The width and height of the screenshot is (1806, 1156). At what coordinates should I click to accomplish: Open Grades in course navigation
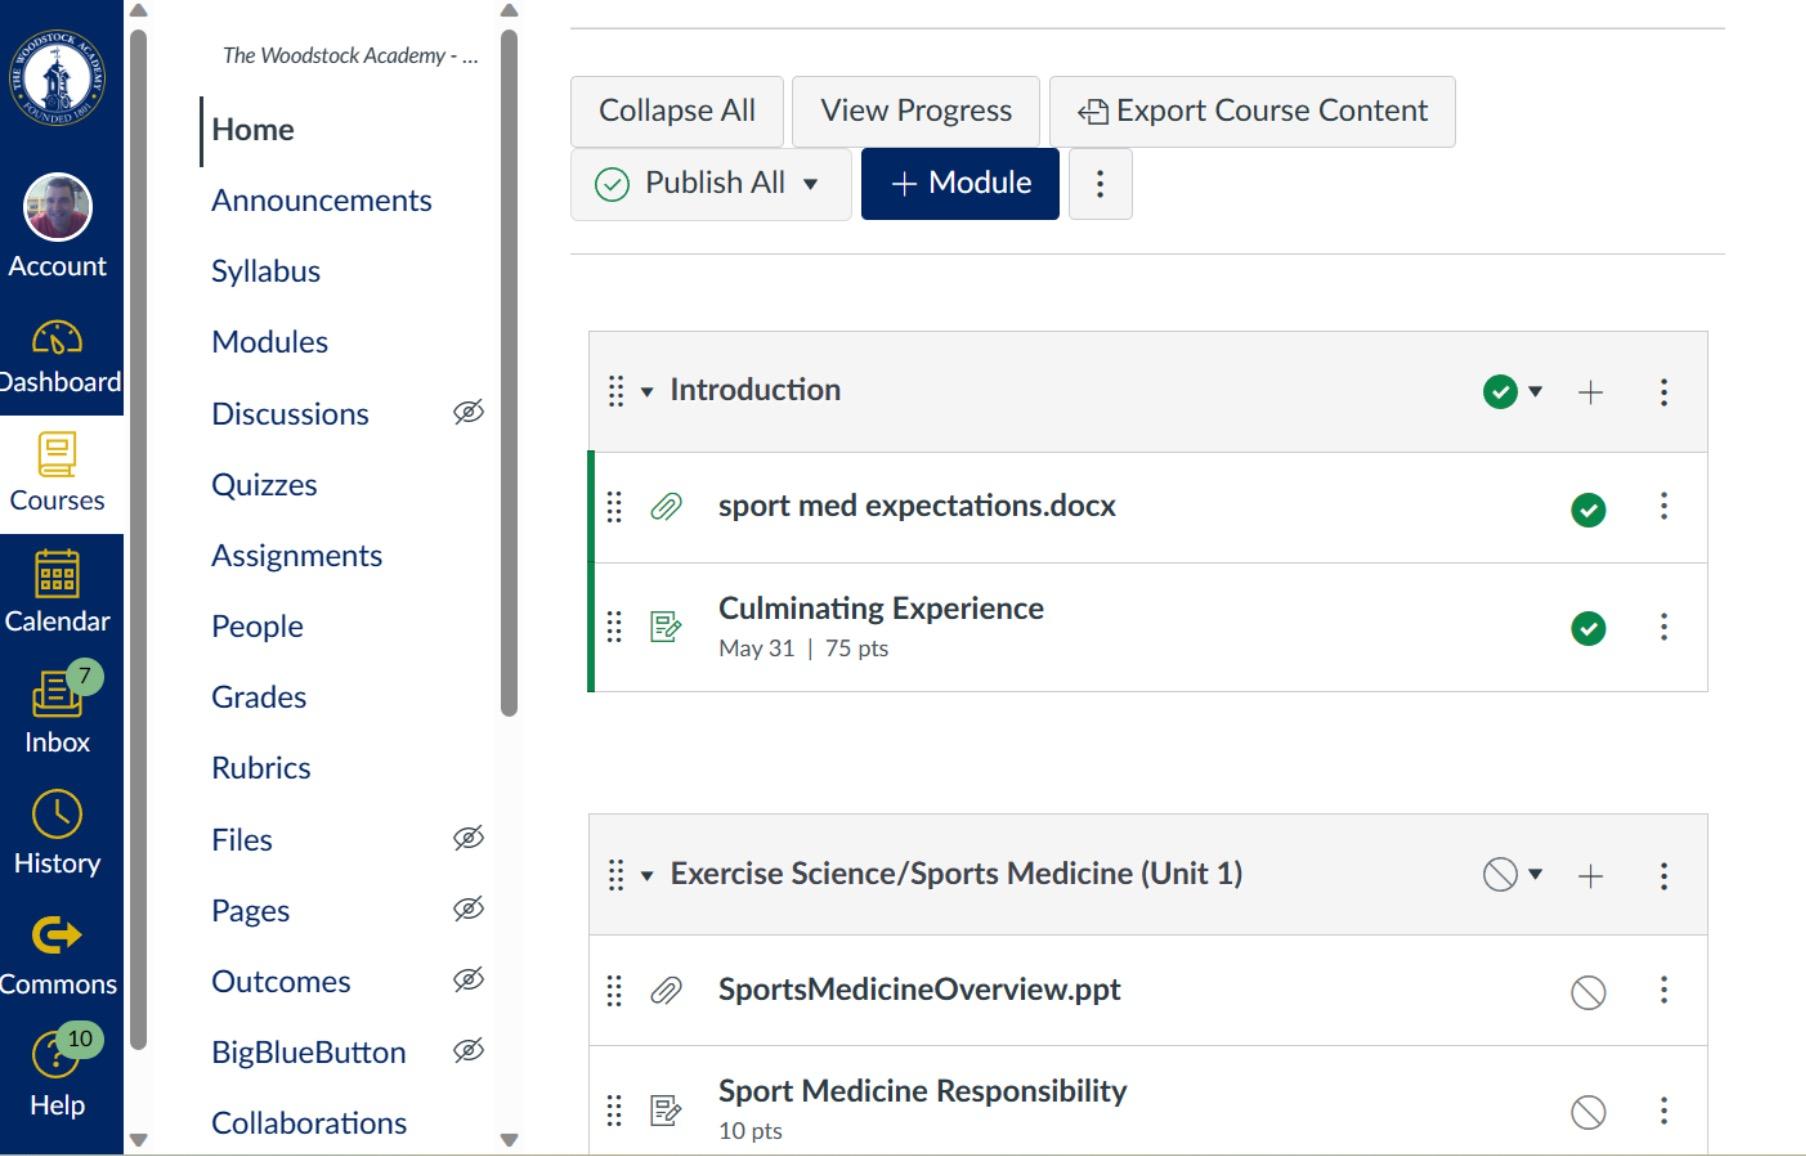coord(258,697)
